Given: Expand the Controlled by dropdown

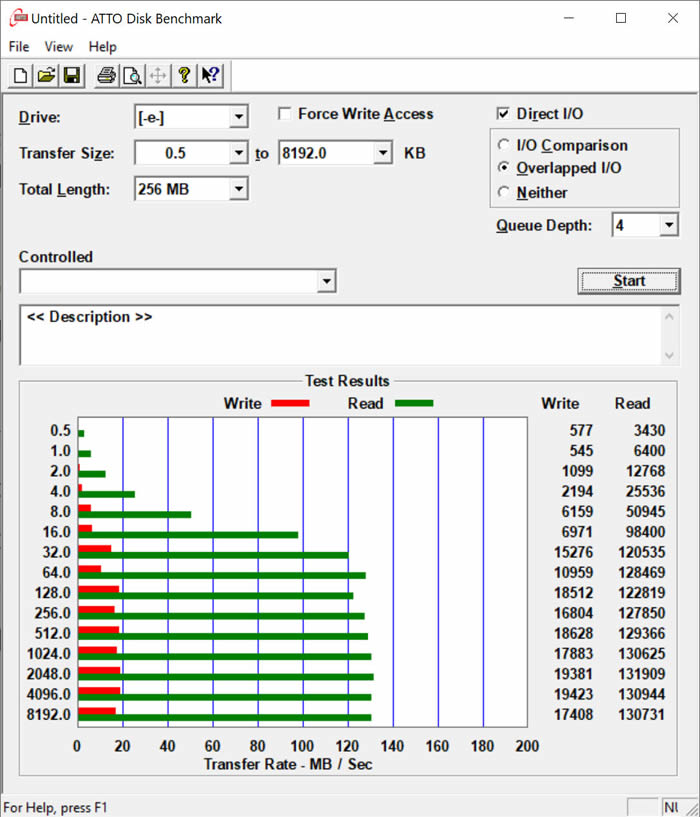Looking at the screenshot, I should pyautogui.click(x=326, y=281).
